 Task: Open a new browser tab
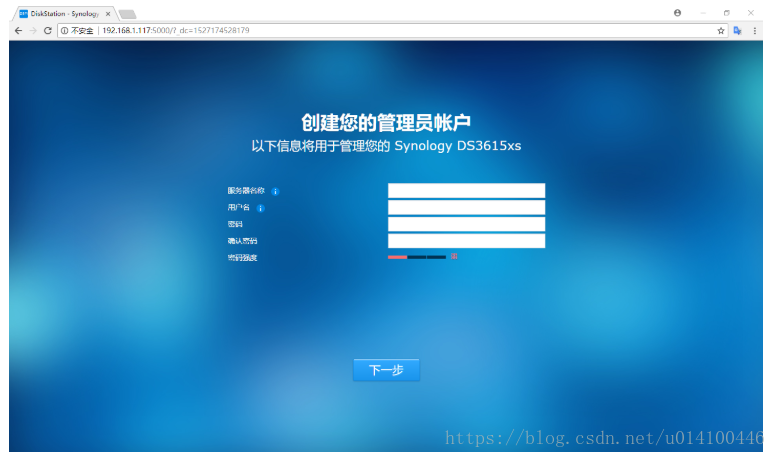tap(128, 14)
